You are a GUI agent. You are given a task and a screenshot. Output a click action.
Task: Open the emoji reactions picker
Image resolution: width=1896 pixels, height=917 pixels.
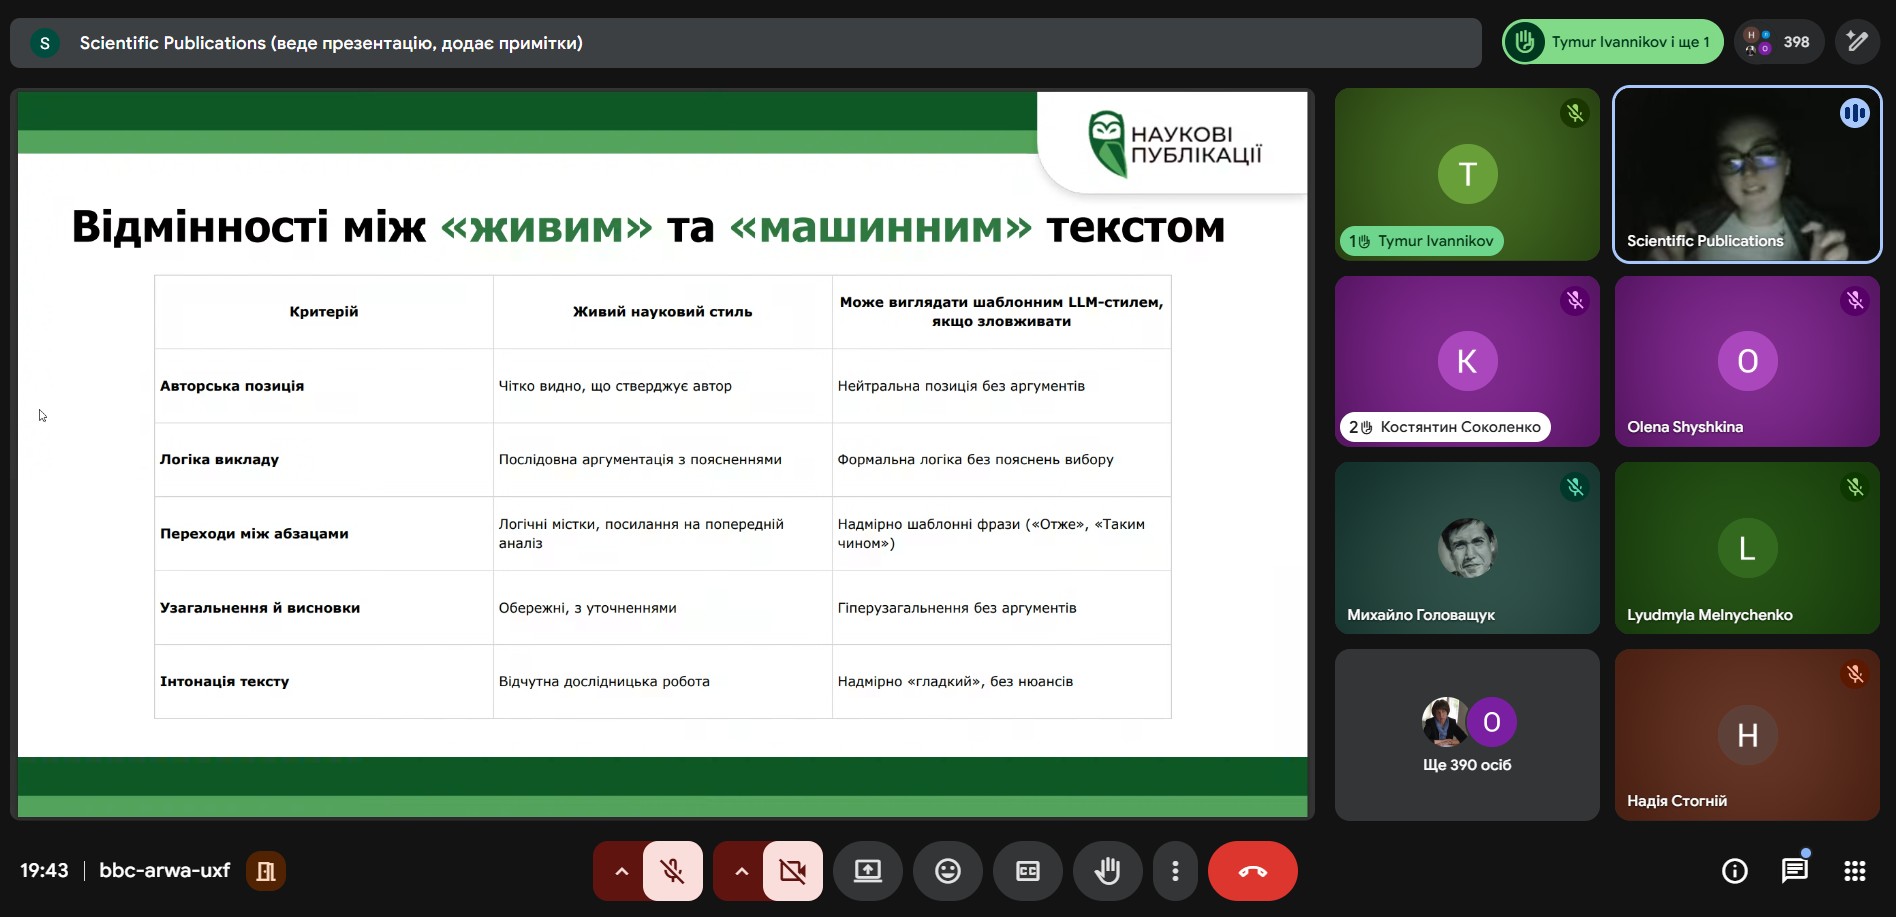tap(947, 871)
